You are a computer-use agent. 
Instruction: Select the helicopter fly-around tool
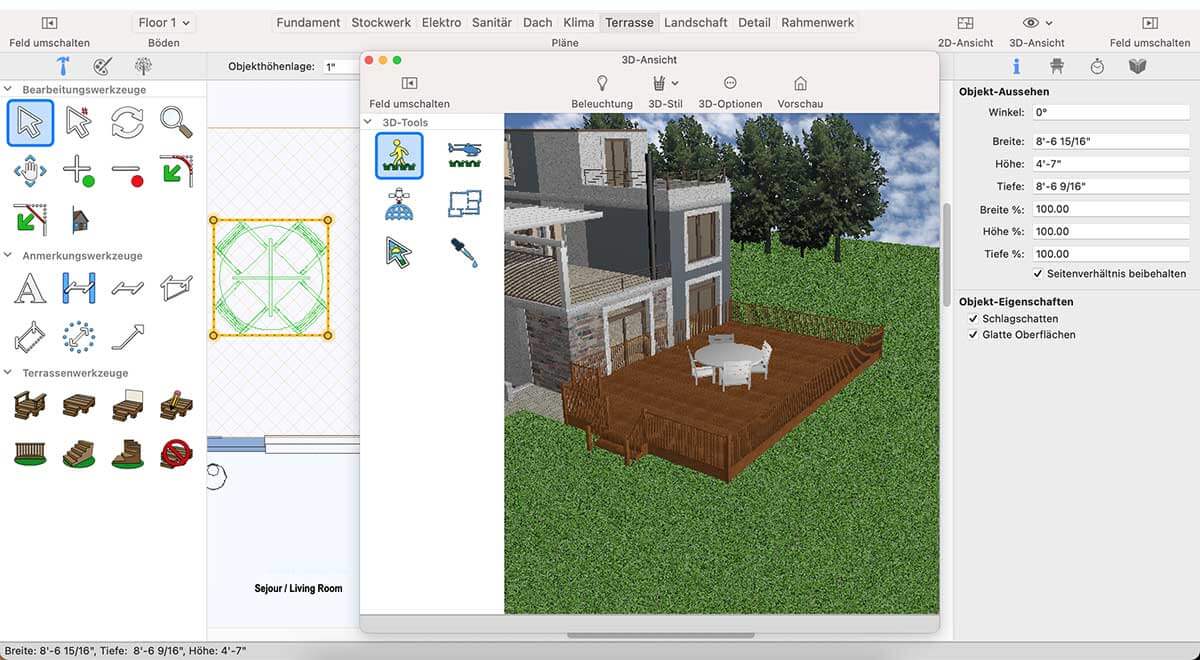coord(464,154)
